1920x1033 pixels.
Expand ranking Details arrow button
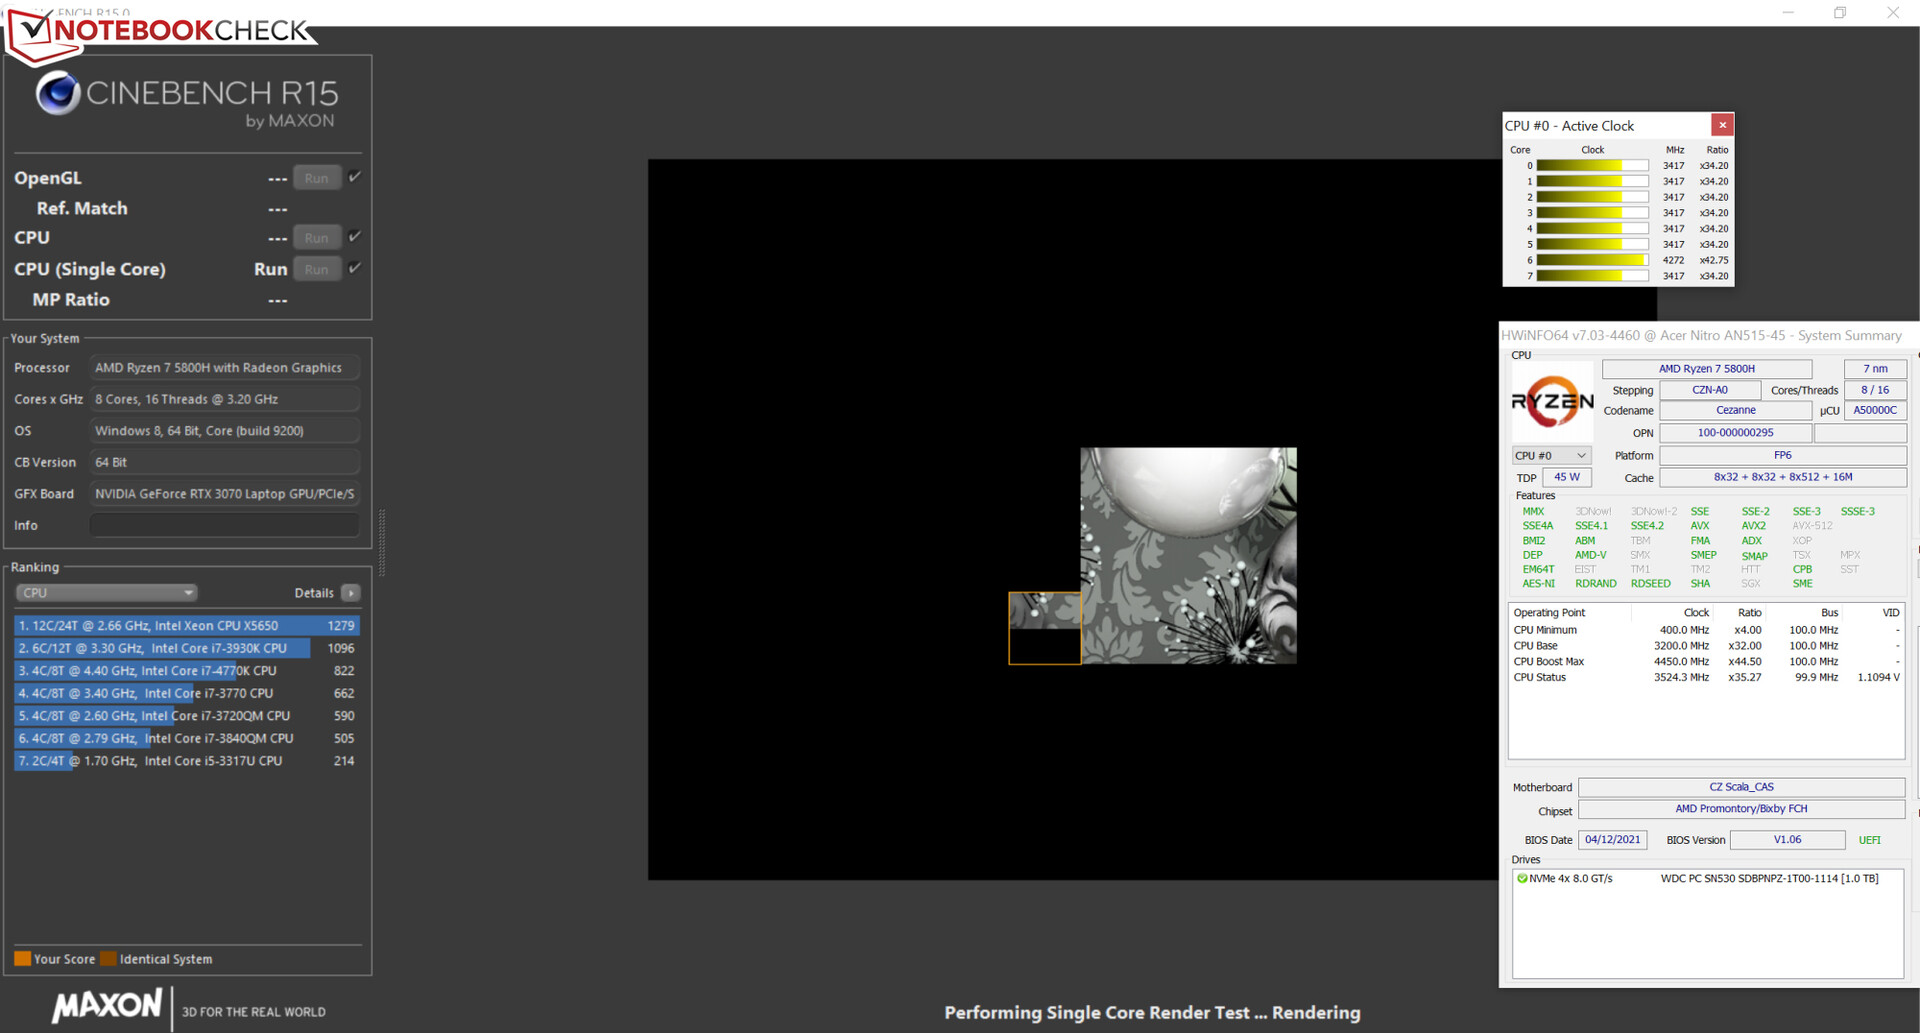tap(351, 593)
